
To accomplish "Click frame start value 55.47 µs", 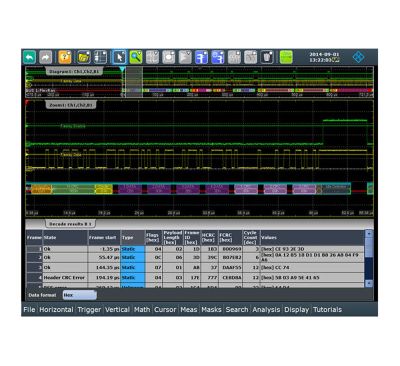I will 104,258.
